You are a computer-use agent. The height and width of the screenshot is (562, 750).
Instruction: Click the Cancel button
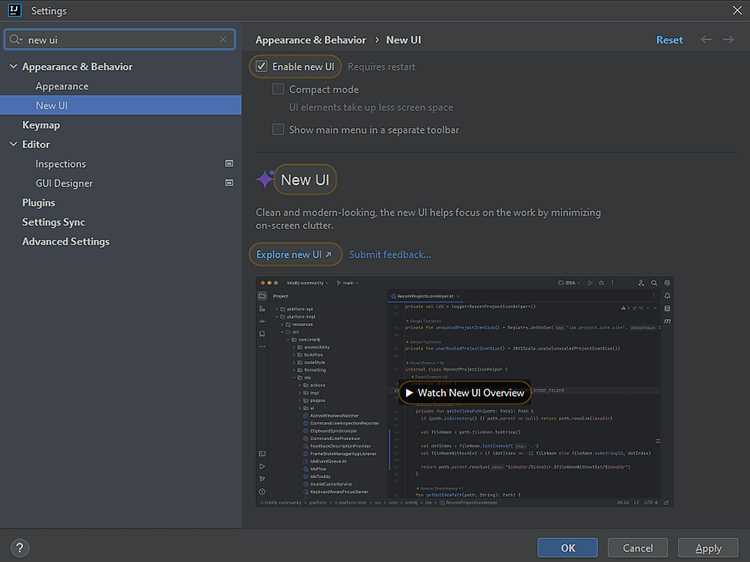point(638,548)
